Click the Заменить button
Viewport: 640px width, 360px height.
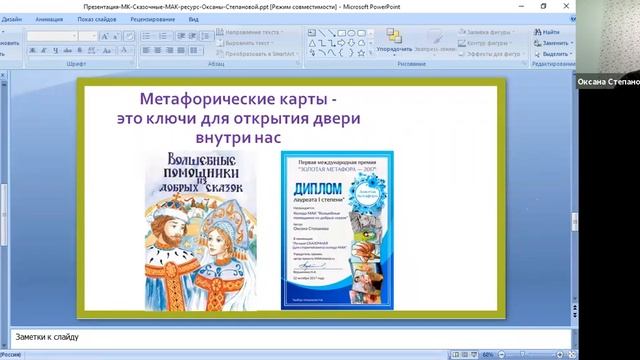pos(553,43)
